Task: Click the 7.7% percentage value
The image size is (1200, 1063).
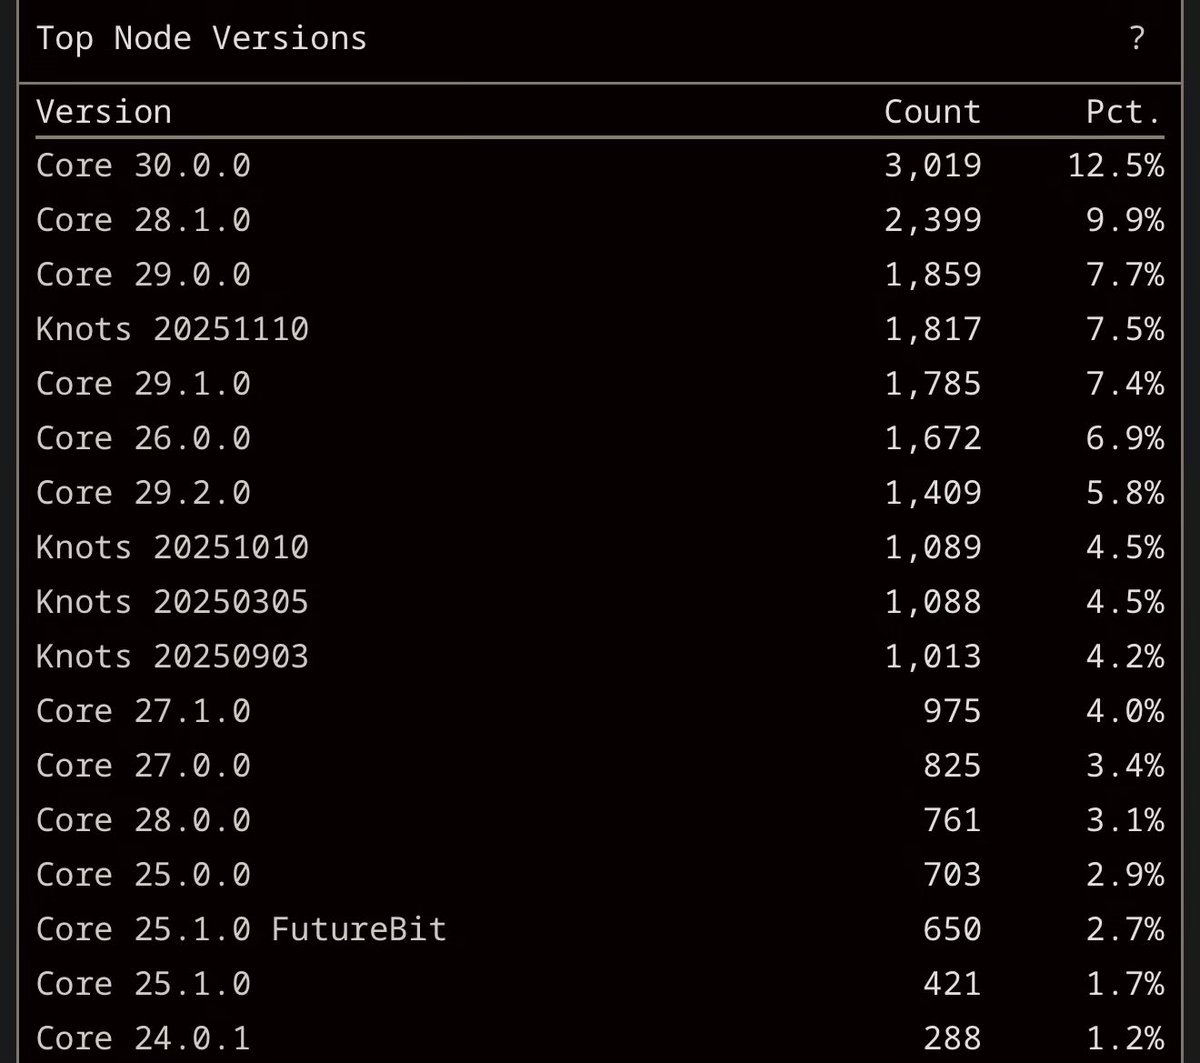Action: click(1125, 274)
